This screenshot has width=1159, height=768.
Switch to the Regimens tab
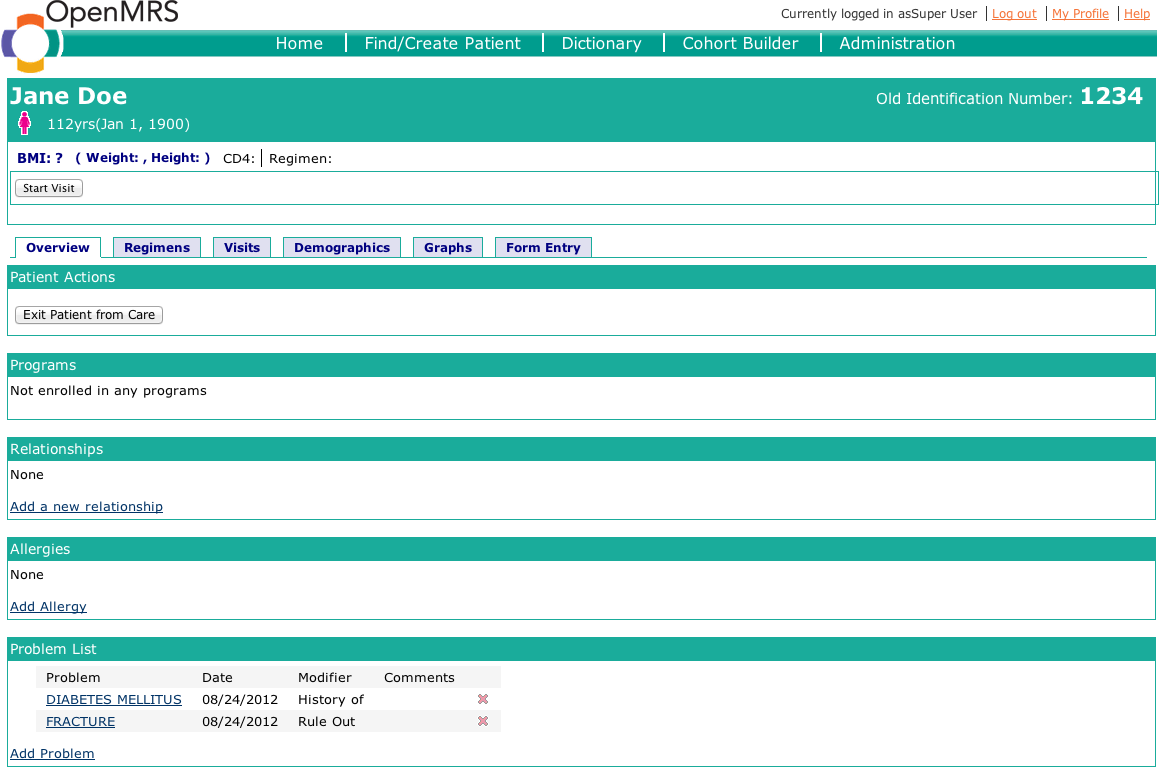point(157,248)
